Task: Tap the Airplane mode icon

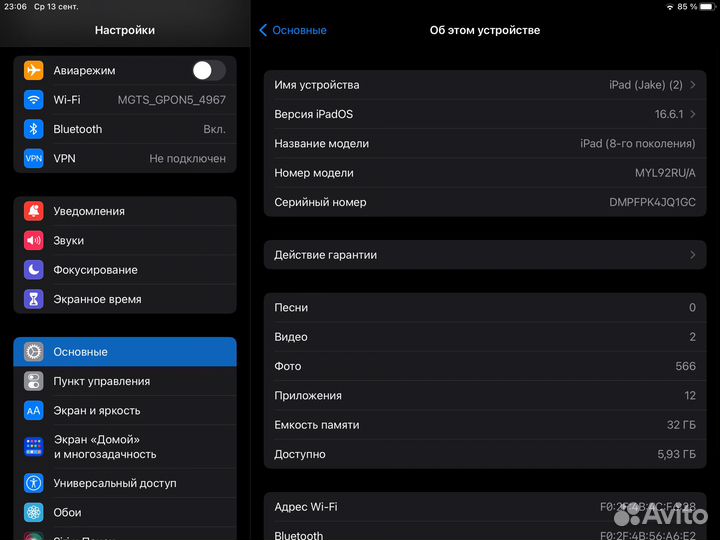Action: 34,71
